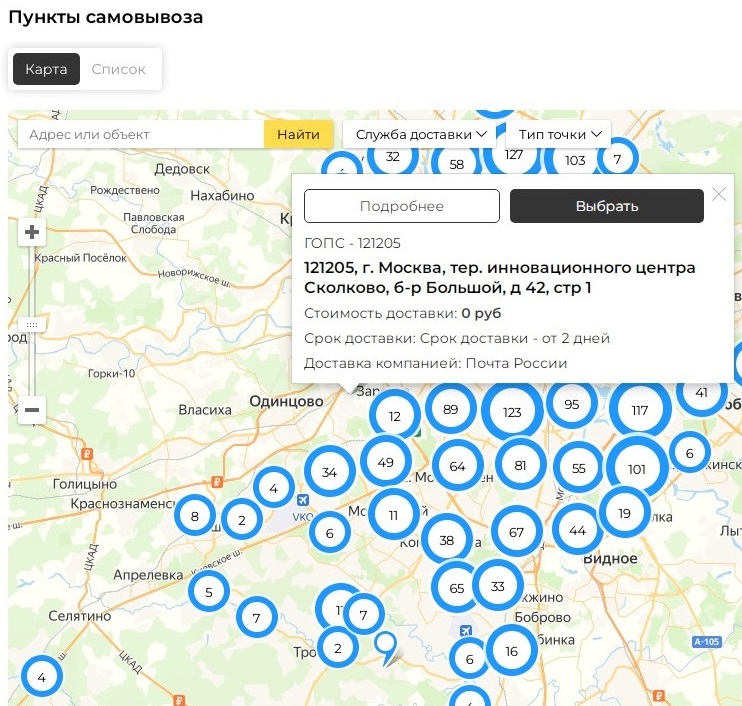This screenshot has width=742, height=706.
Task: Click the VKO airport icon on map
Action: tap(302, 500)
